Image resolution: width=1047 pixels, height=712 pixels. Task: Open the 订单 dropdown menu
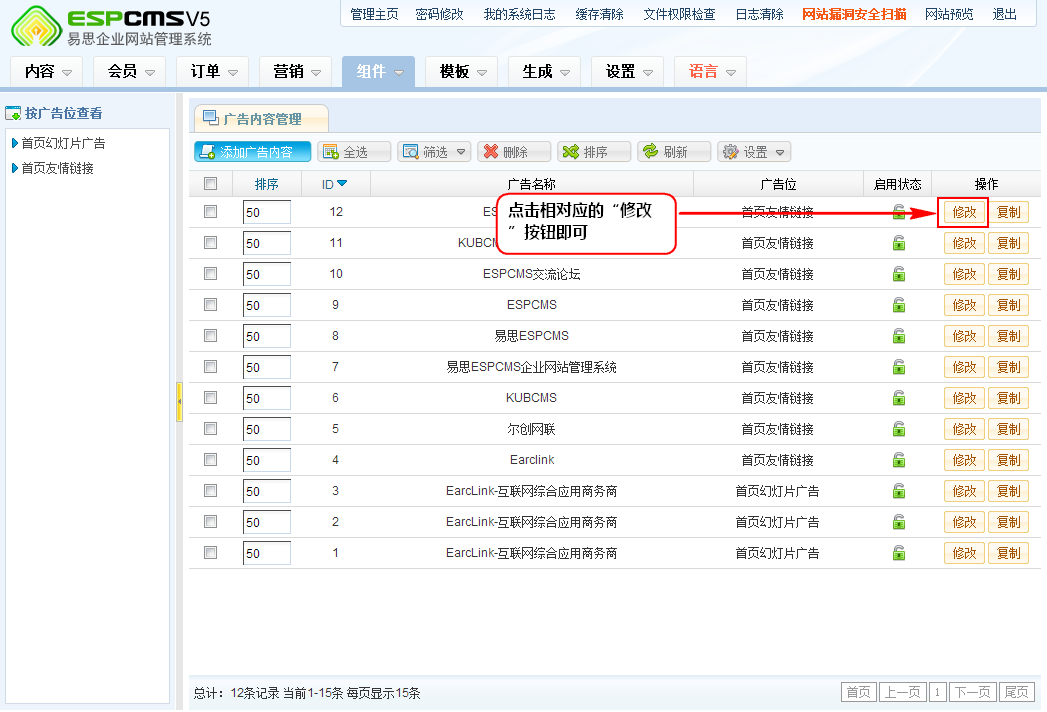(213, 71)
